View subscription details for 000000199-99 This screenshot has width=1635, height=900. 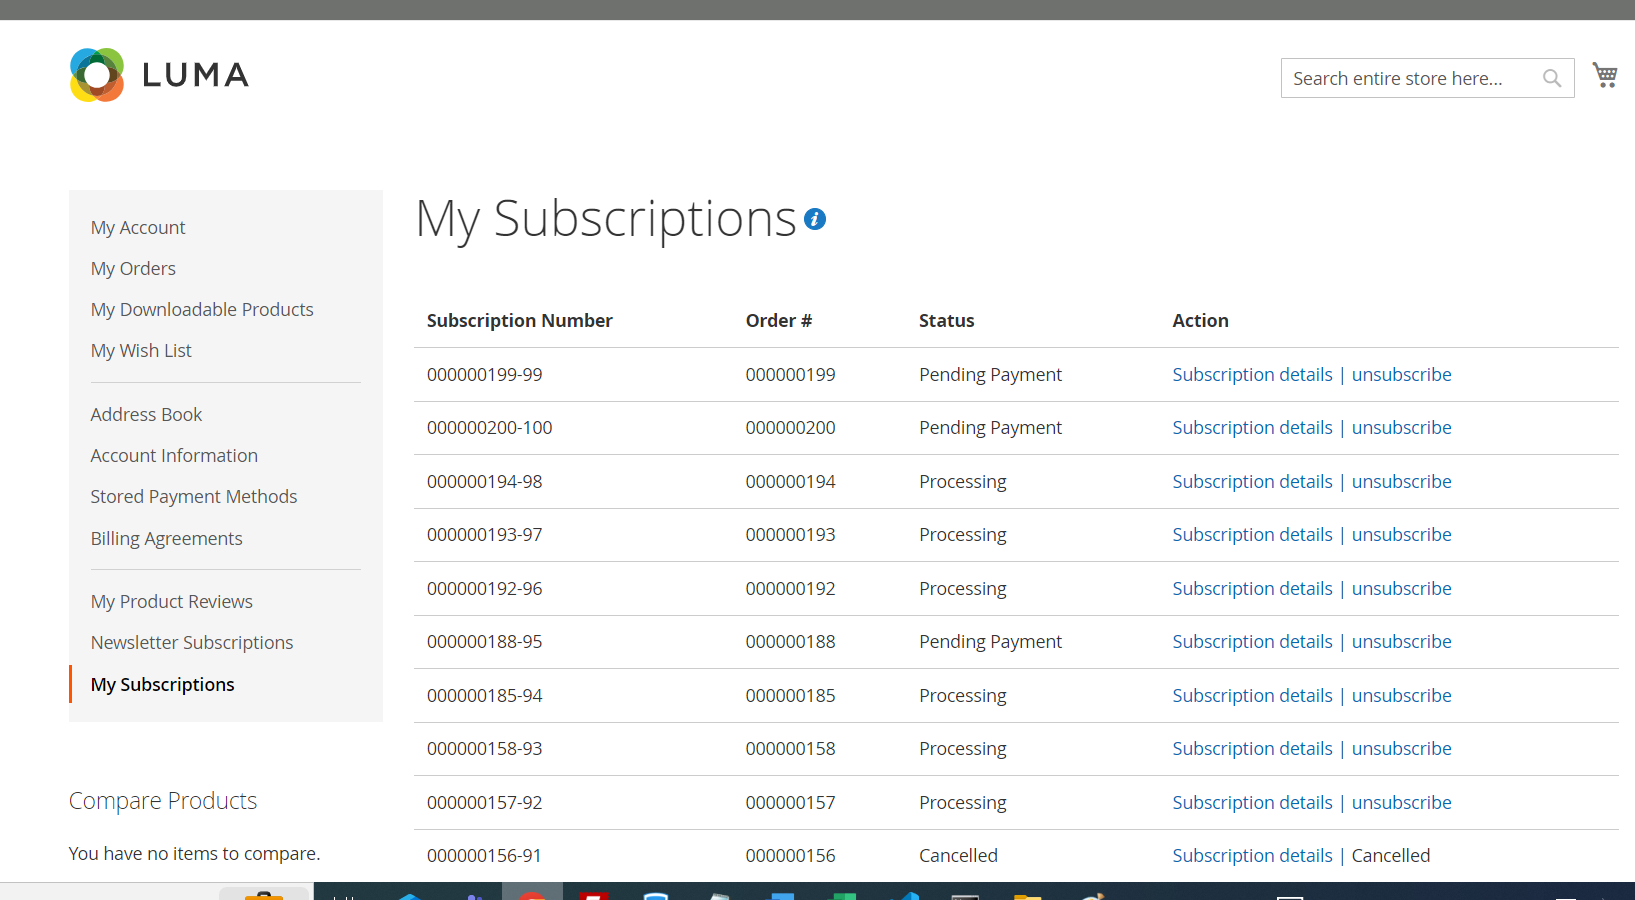(x=1252, y=375)
